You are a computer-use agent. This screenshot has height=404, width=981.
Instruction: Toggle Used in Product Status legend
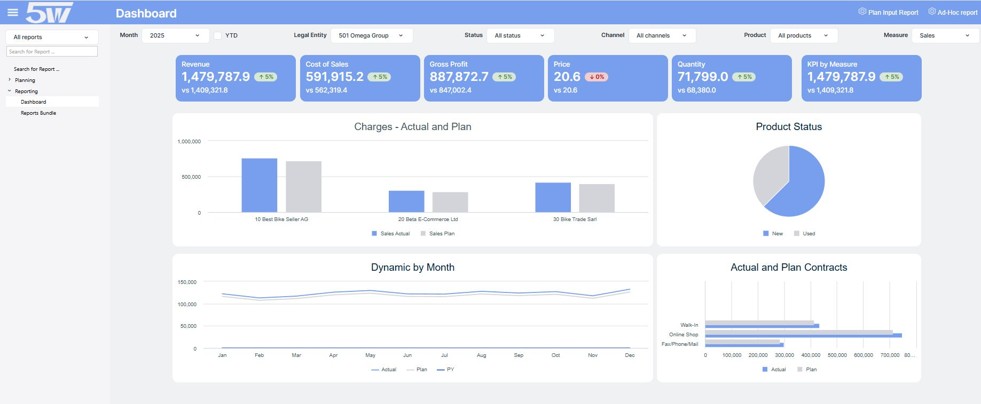tap(804, 233)
